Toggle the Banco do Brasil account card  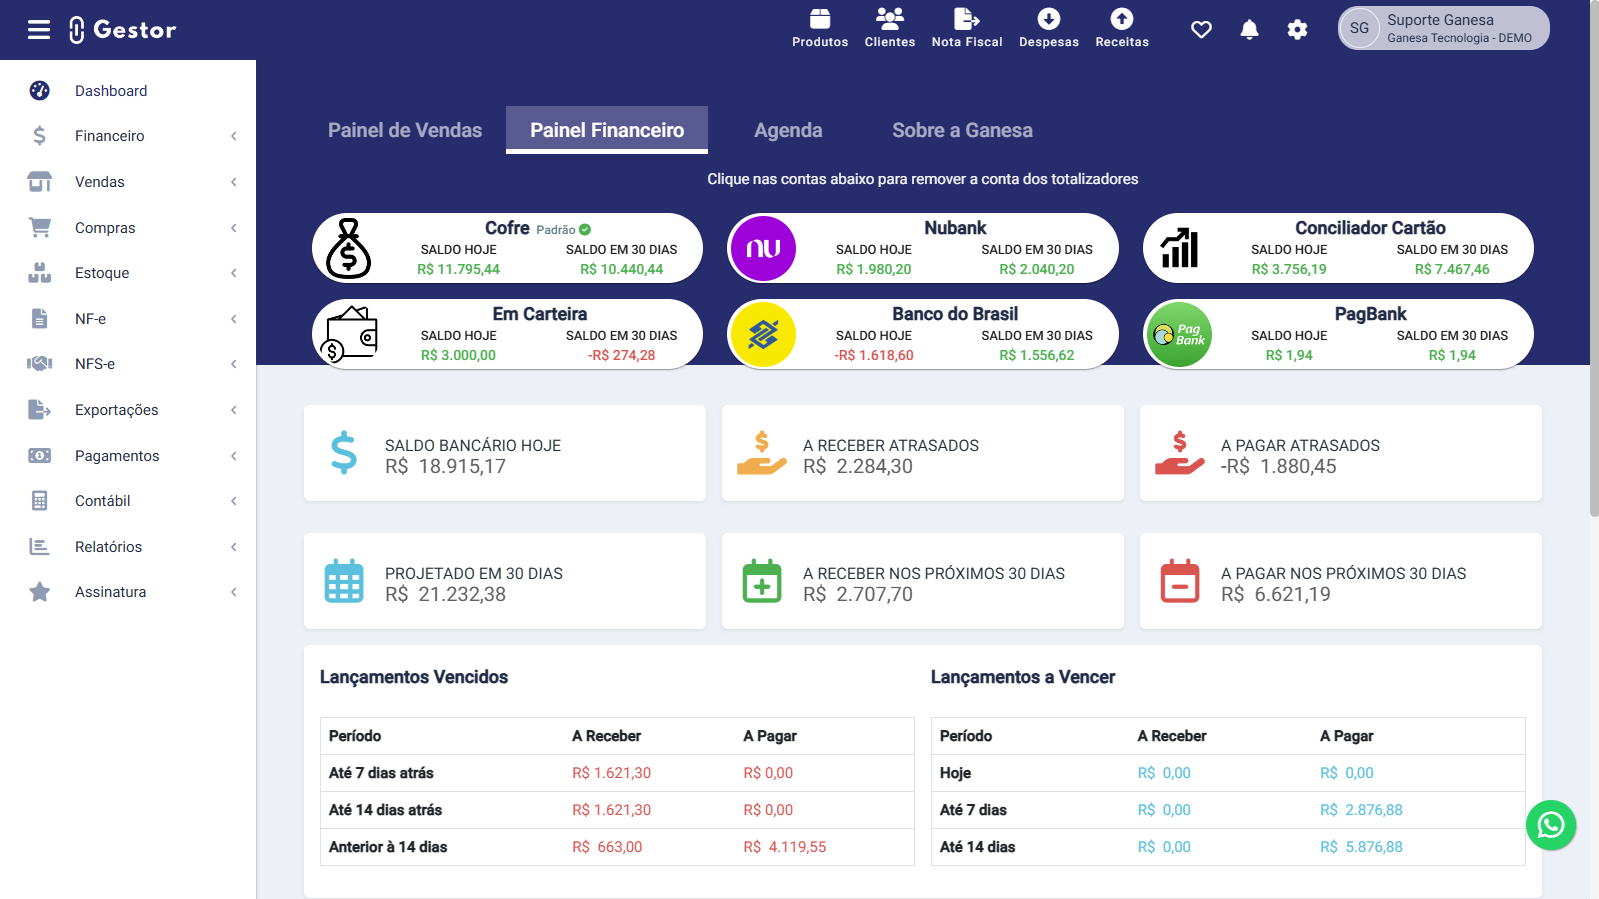[923, 334]
